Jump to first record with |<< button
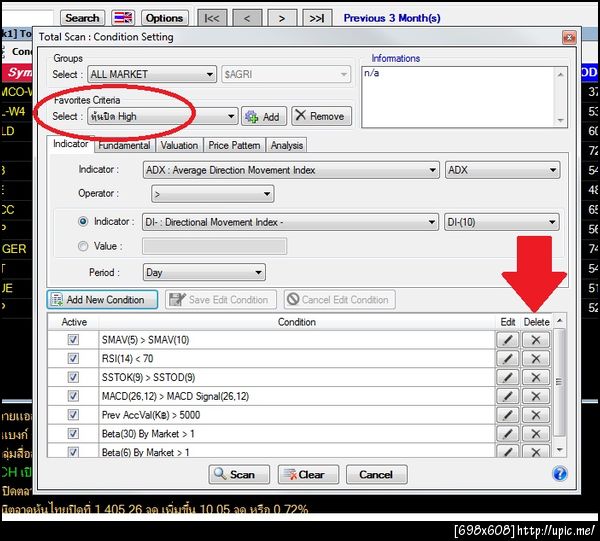The height and width of the screenshot is (541, 600). 212,18
